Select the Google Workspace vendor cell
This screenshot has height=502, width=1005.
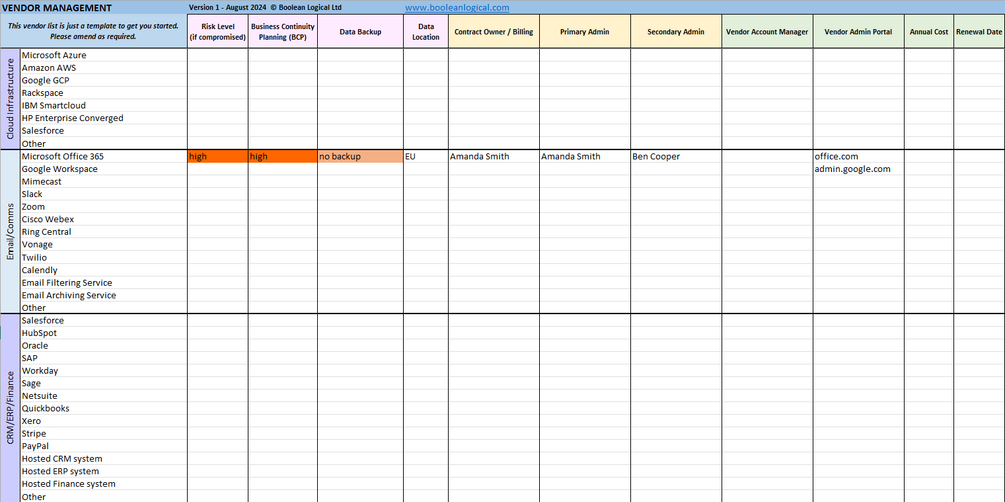pyautogui.click(x=104, y=169)
